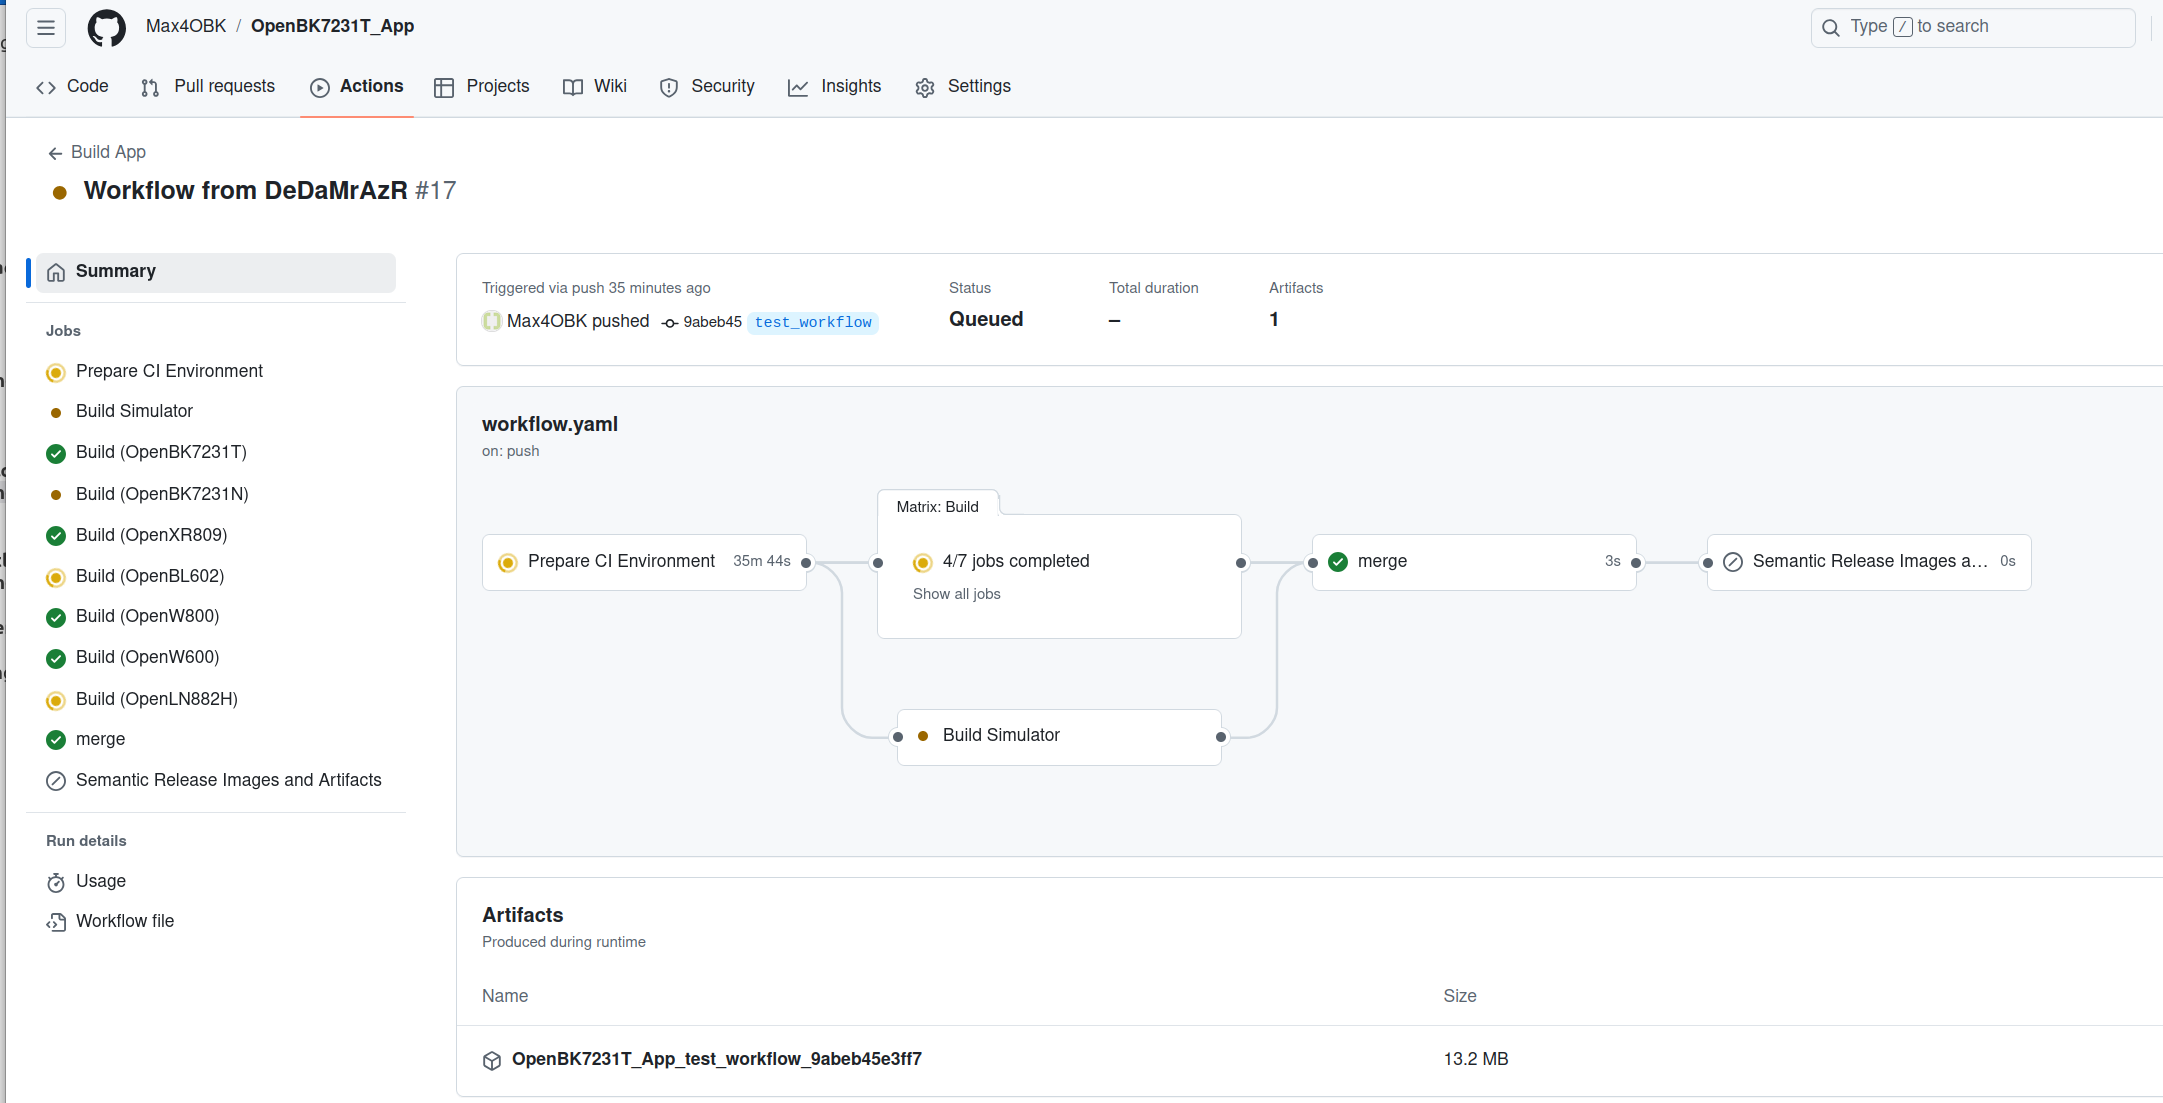Image resolution: width=2163 pixels, height=1103 pixels.
Task: Click the Max4OBK avatar icon
Action: (491, 321)
